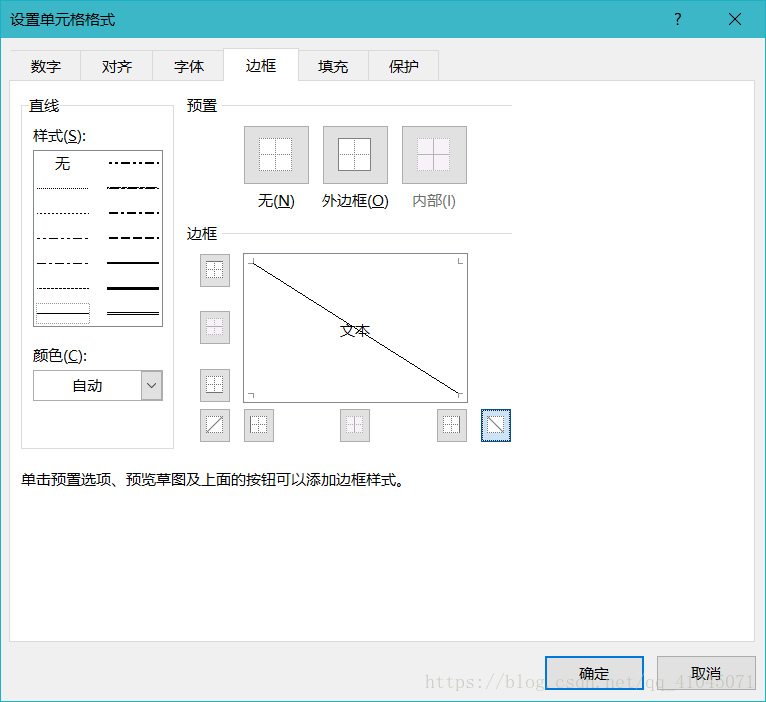Toggle the diagonal-up border button

[215, 425]
